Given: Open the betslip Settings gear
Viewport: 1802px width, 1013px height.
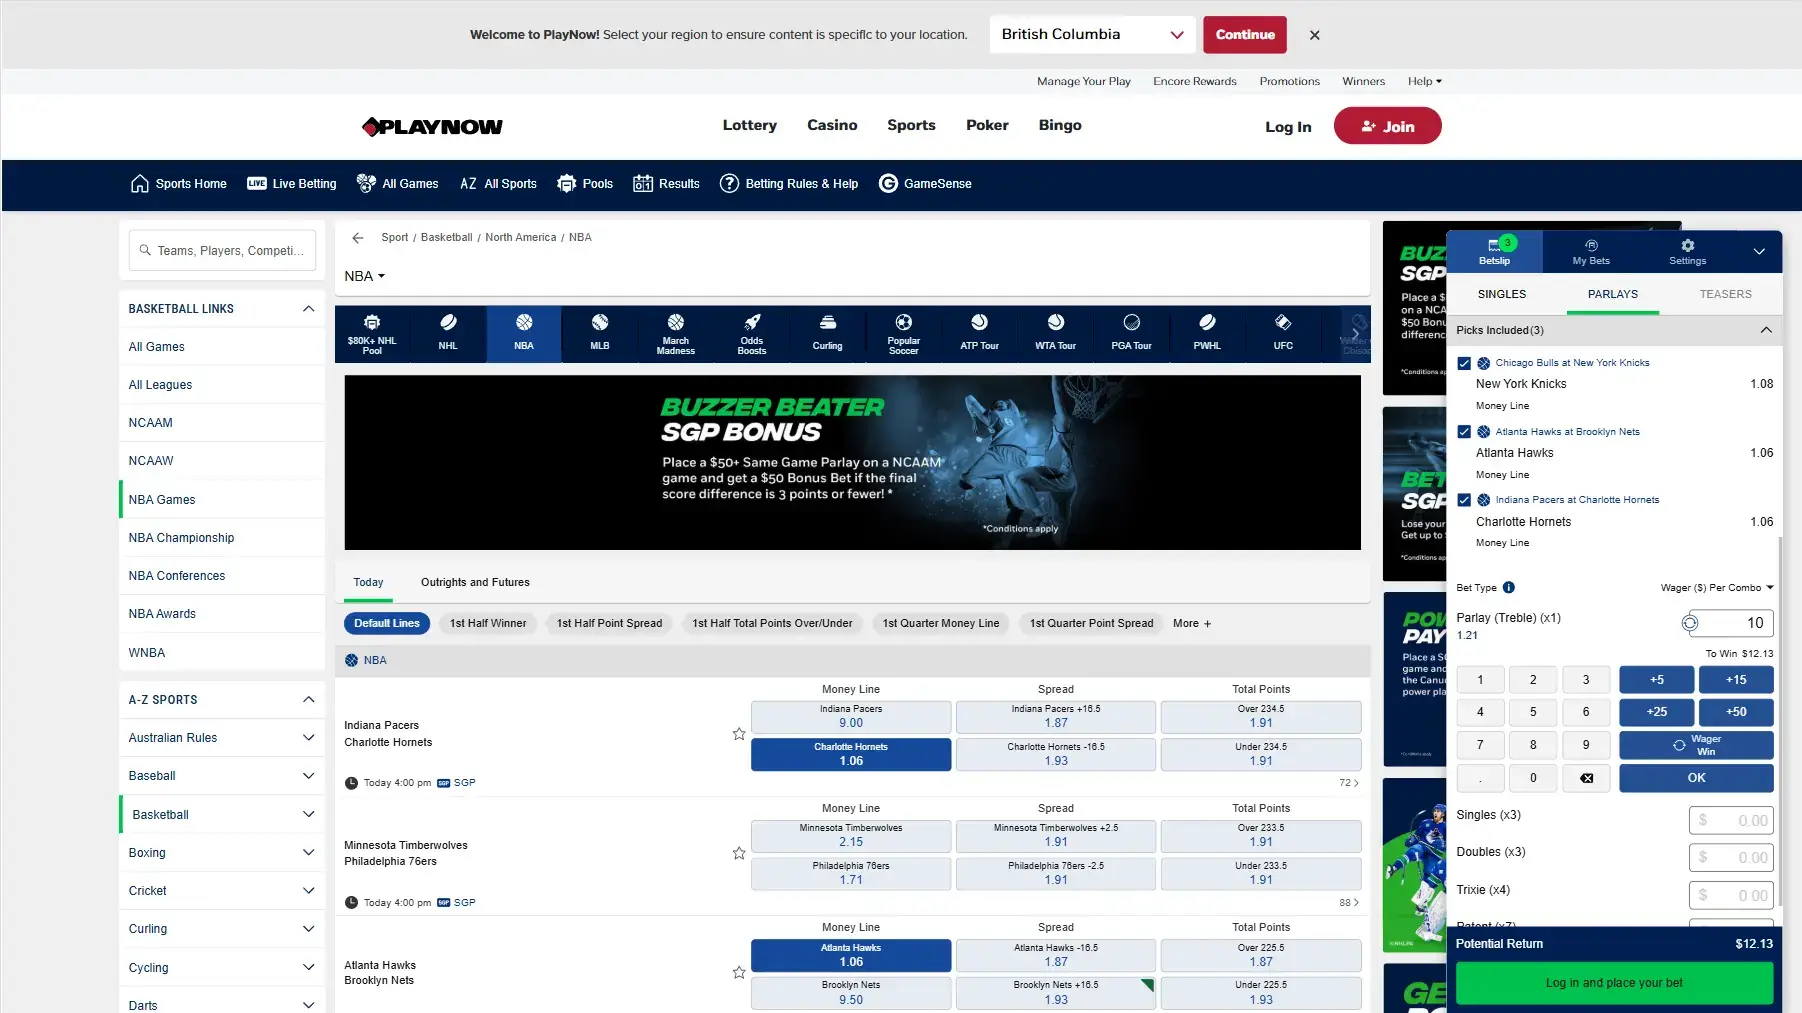Looking at the screenshot, I should point(1687,251).
